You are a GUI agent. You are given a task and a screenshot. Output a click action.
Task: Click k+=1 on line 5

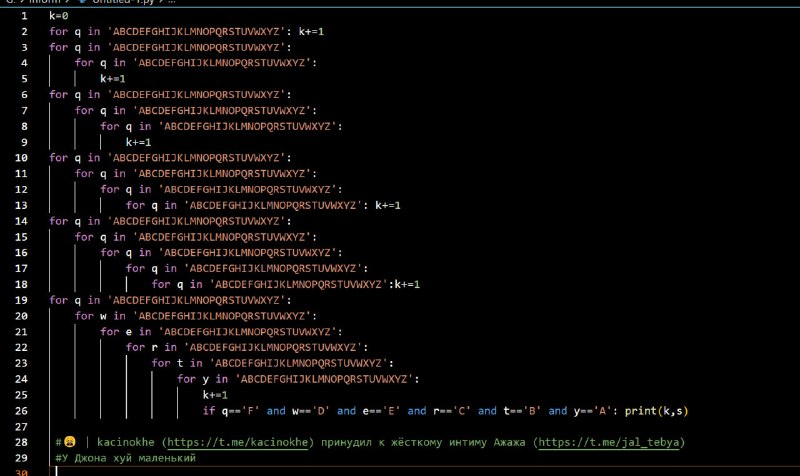(113, 79)
